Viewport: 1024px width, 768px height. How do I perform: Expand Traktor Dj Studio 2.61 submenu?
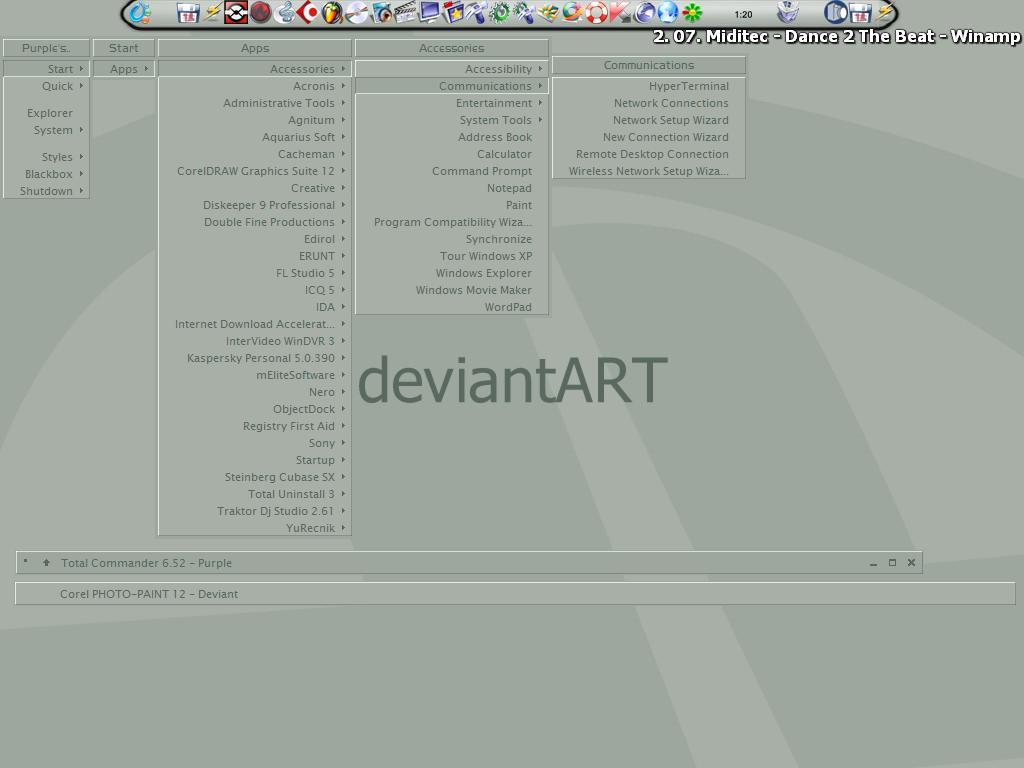tap(255, 511)
